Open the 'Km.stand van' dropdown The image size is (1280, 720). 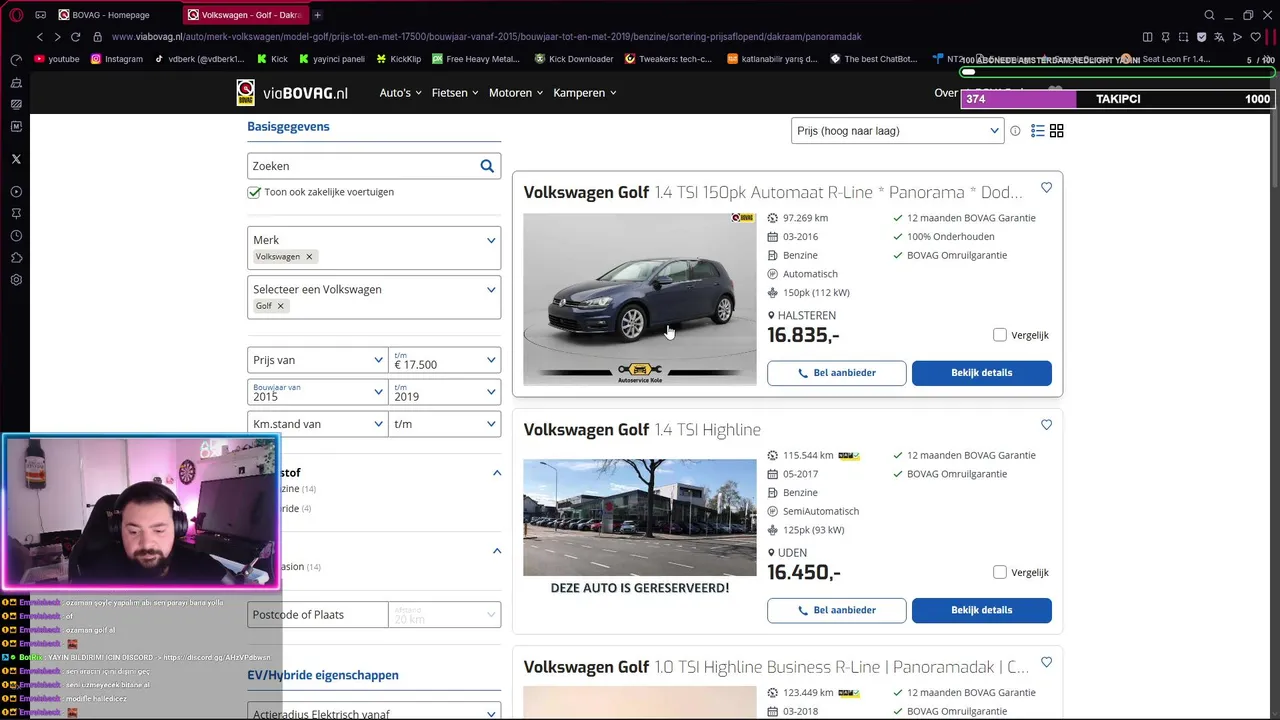click(x=317, y=424)
